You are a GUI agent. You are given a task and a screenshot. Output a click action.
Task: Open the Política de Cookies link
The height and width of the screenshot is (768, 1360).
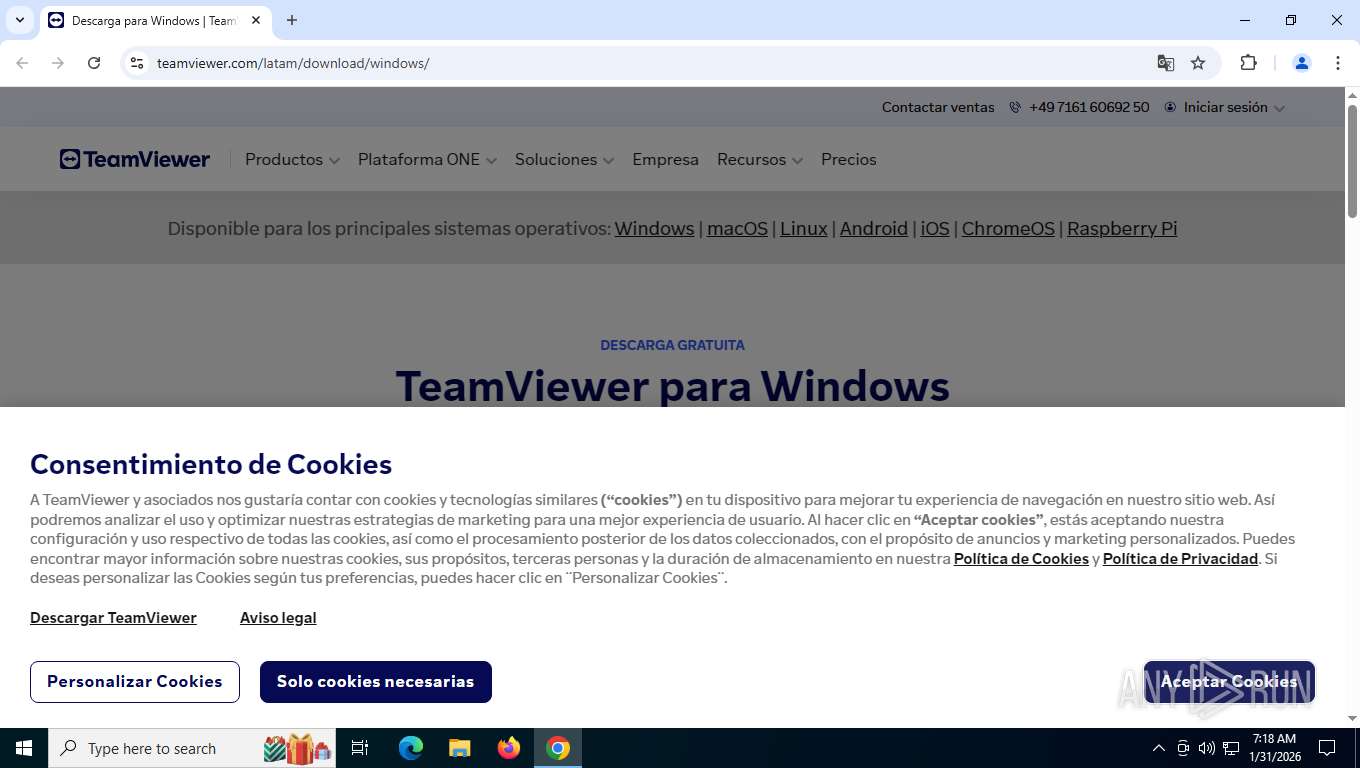pyautogui.click(x=1021, y=558)
